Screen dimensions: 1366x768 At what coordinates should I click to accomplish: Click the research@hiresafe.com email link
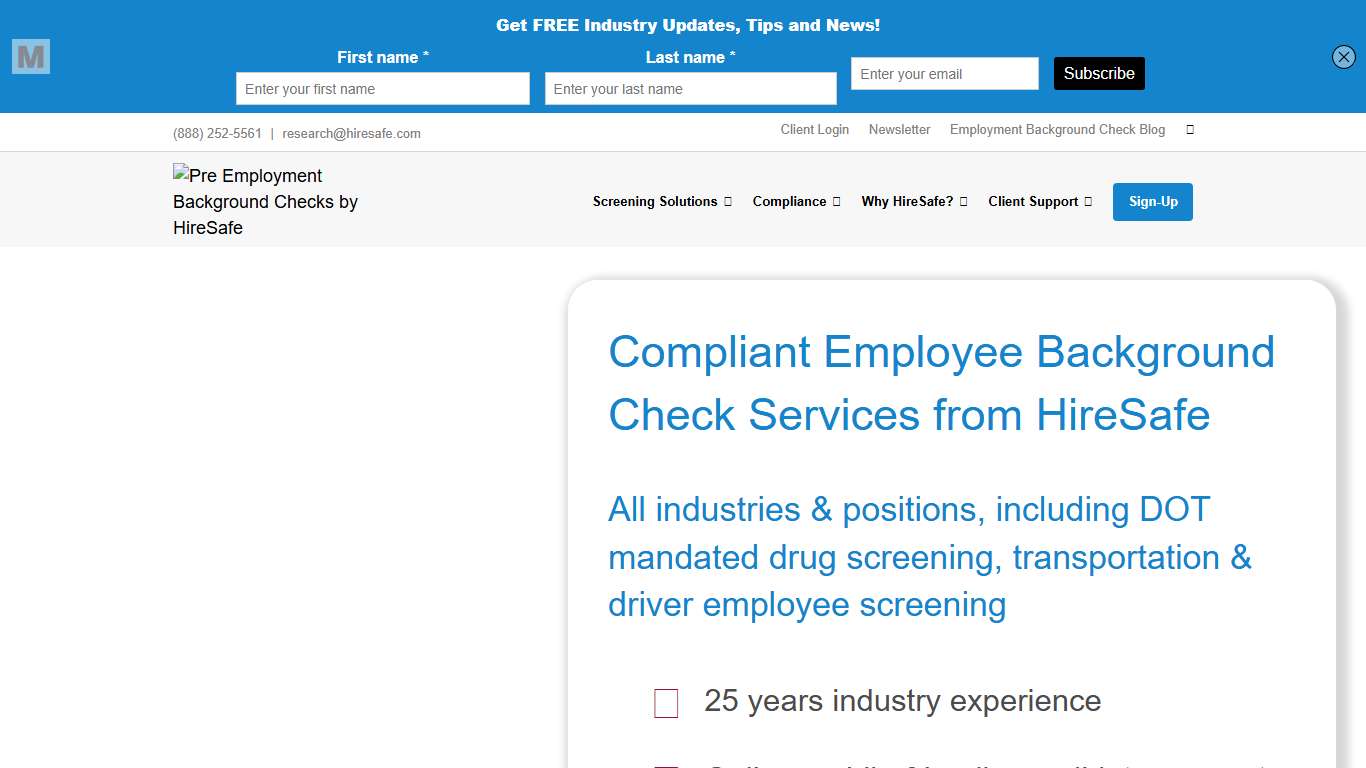(x=351, y=132)
